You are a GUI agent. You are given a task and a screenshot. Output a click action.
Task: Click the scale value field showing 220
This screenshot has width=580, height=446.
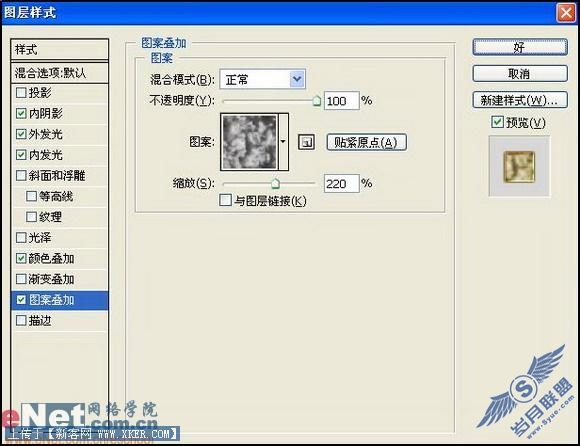341,183
